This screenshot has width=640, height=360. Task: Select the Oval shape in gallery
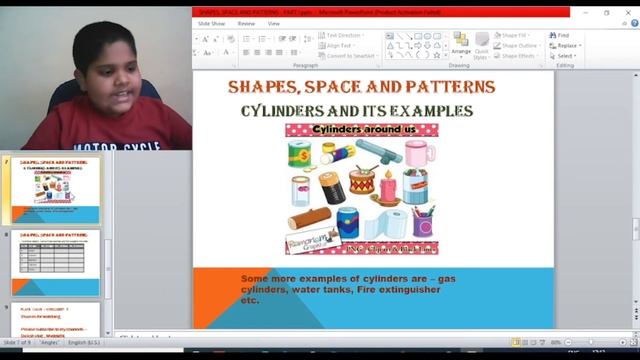point(428,36)
